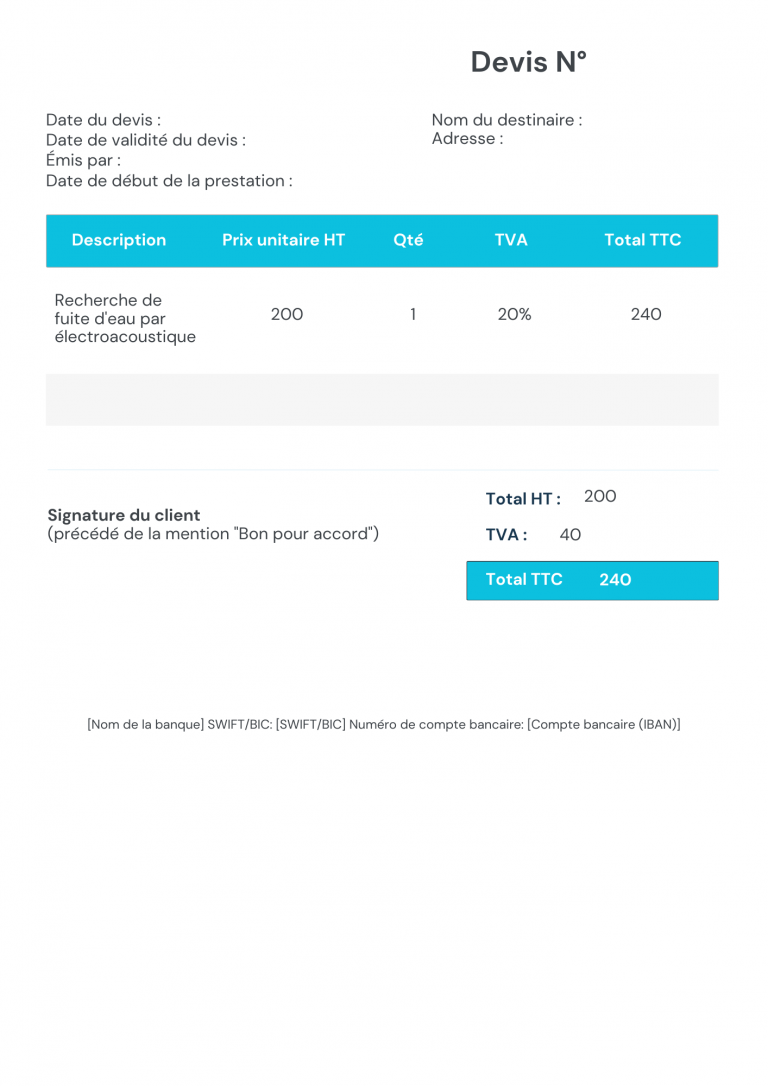Click the Date de validité du devis line
Viewport: 768px width, 1086px height.
click(145, 140)
